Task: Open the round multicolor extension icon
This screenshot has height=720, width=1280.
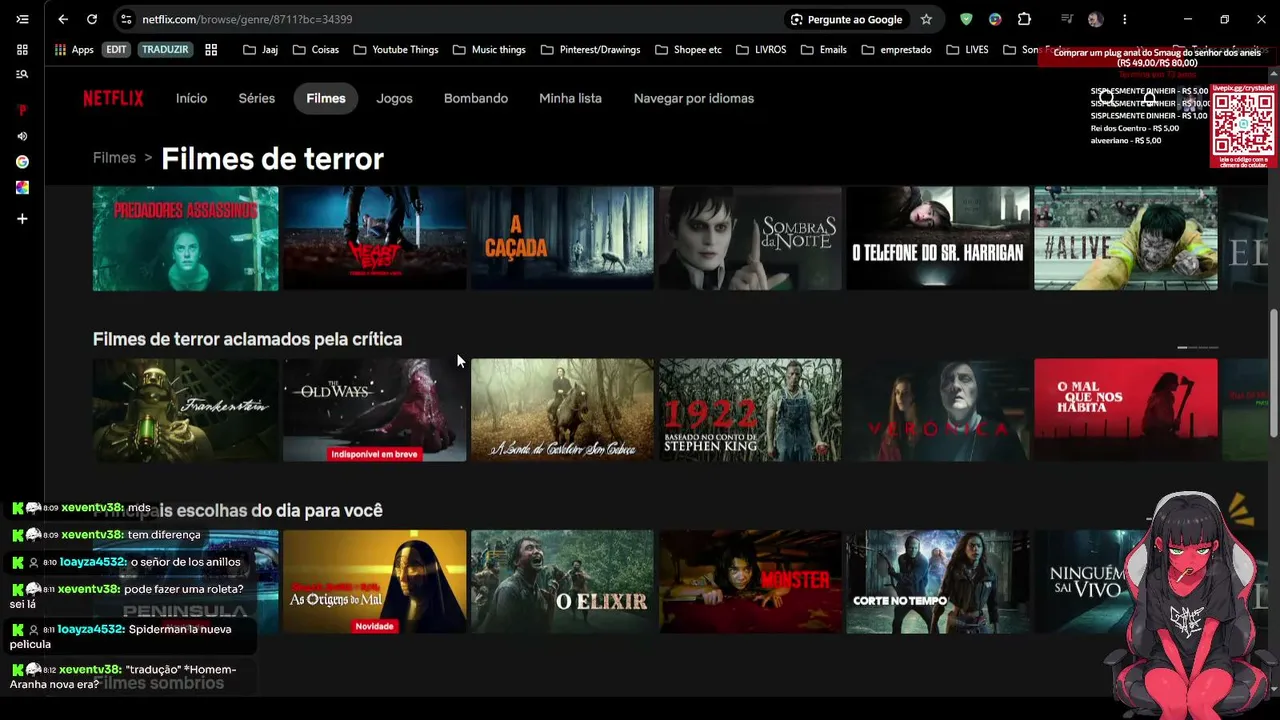Action: 995,19
